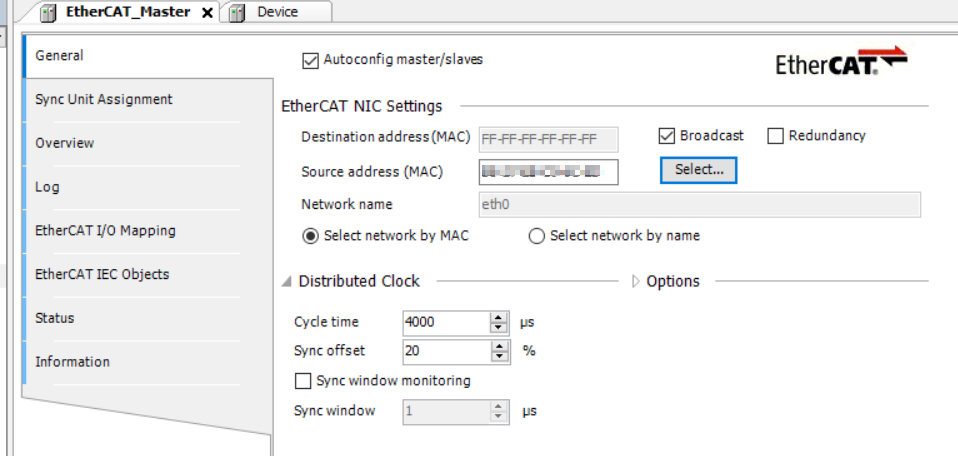Click the Sync offset label
958x456 pixels.
[x=329, y=351]
